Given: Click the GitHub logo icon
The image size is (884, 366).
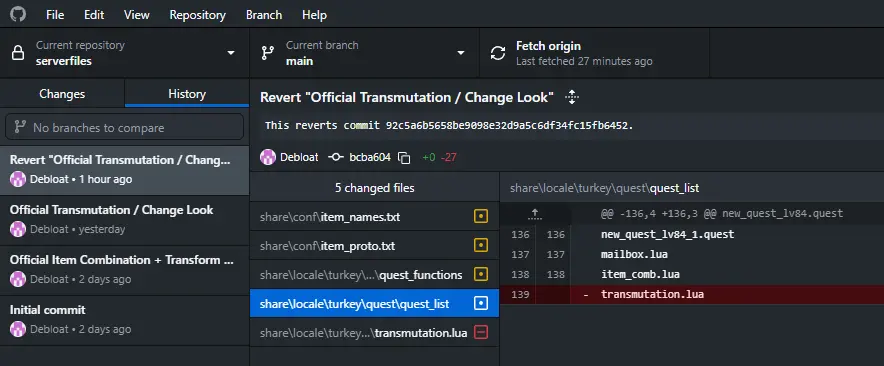Looking at the screenshot, I should (18, 14).
